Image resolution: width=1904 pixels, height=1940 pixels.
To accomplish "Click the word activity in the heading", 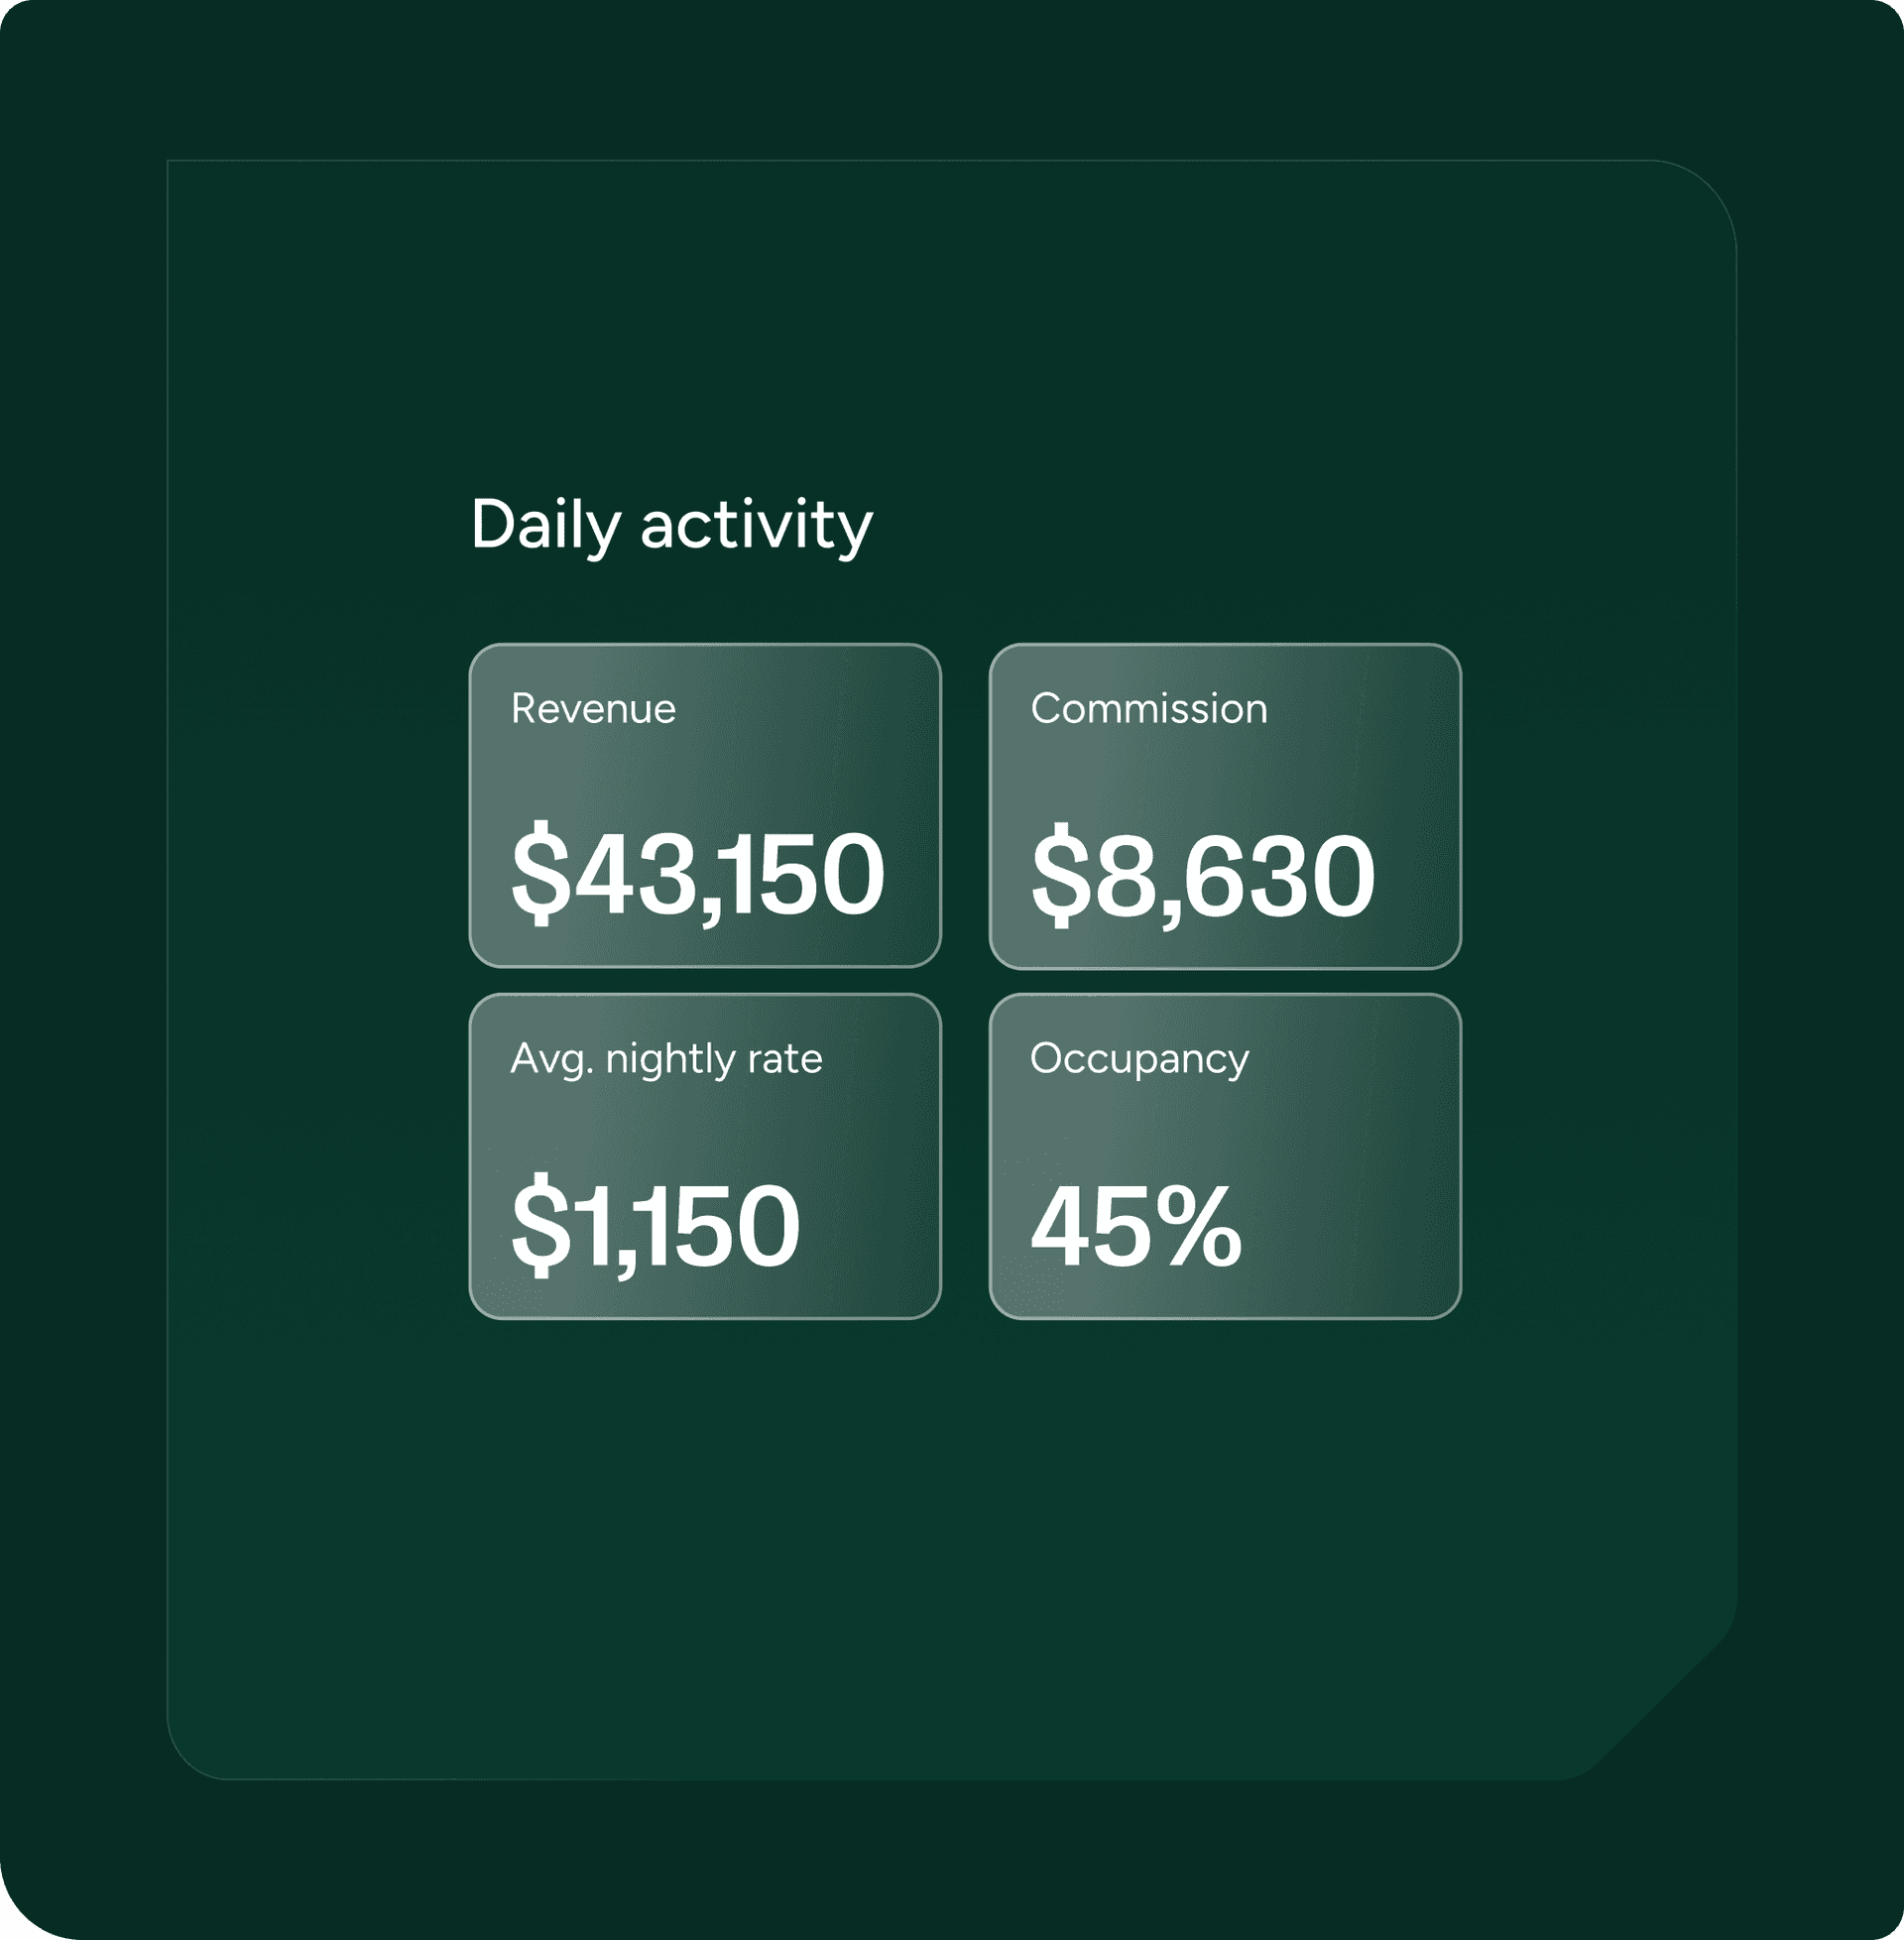I will click(756, 525).
